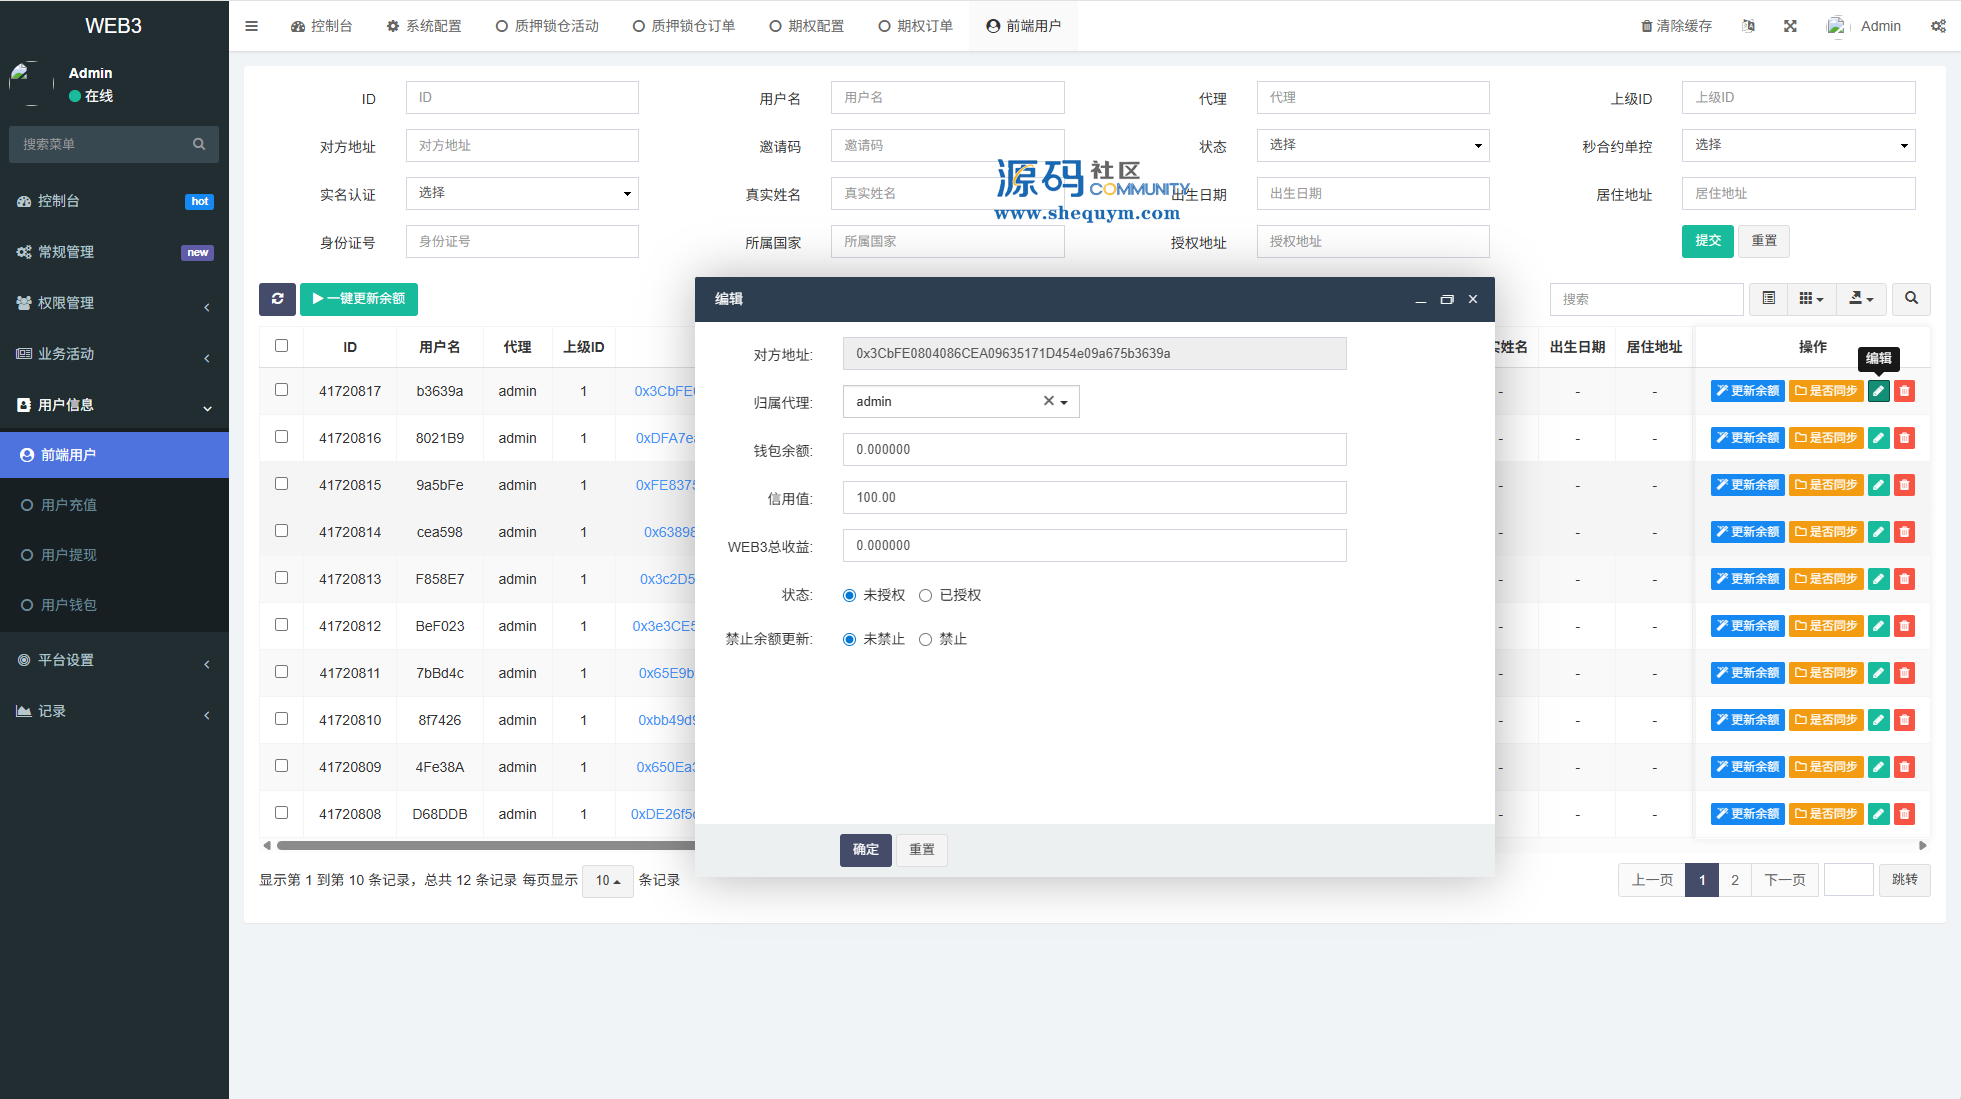Click the fullscreen toggle icon in header
The width and height of the screenshot is (1961, 1099).
coord(1790,26)
